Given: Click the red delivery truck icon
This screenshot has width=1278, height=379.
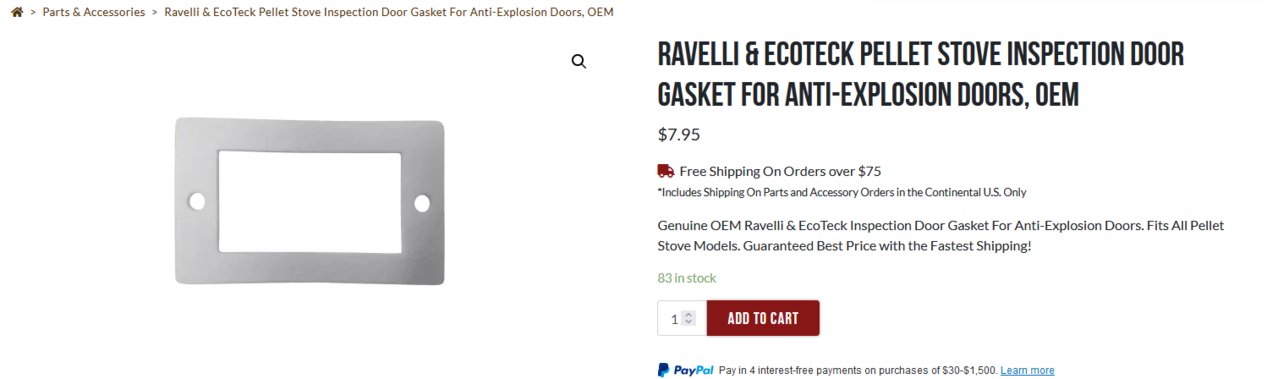Looking at the screenshot, I should click(666, 171).
